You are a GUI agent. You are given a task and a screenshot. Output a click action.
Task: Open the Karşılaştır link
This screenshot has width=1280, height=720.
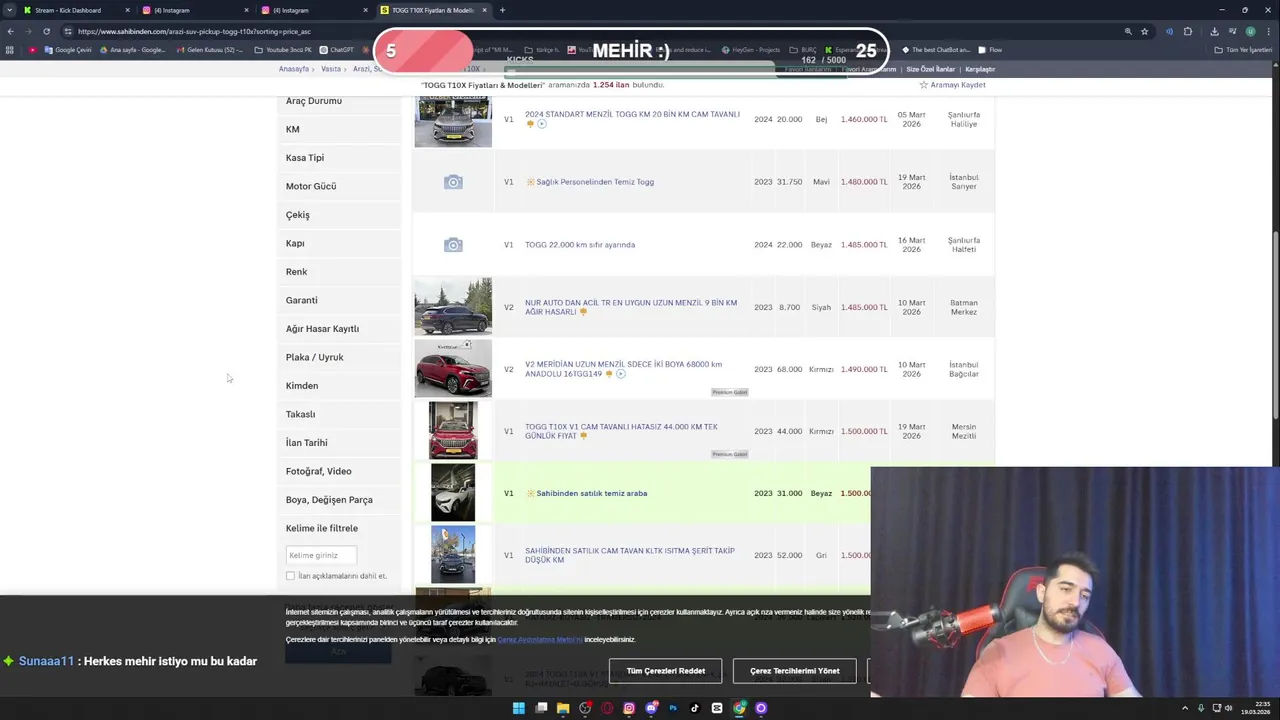(x=980, y=69)
